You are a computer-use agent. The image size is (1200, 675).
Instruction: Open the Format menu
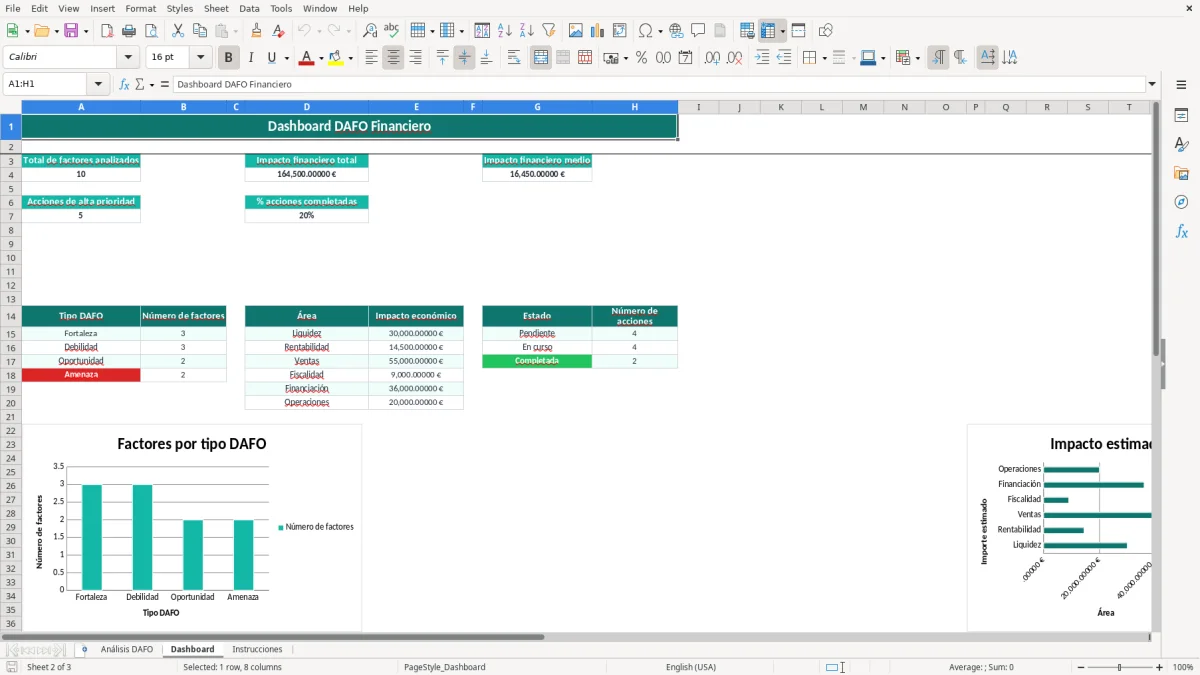point(140,8)
